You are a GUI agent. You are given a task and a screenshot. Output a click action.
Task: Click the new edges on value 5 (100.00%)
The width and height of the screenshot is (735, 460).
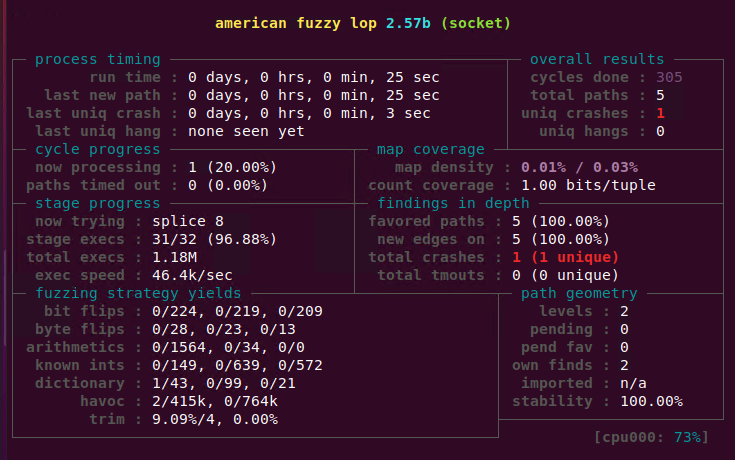561,239
